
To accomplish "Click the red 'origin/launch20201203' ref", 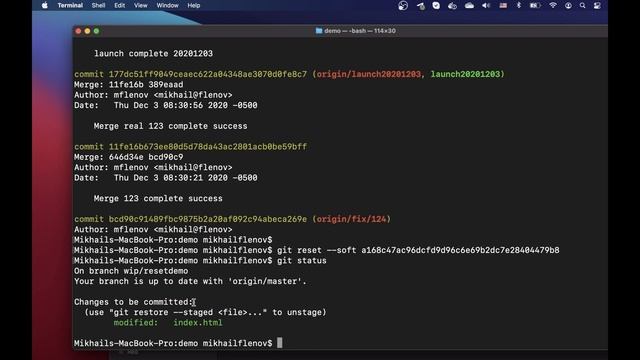I will pyautogui.click(x=369, y=74).
